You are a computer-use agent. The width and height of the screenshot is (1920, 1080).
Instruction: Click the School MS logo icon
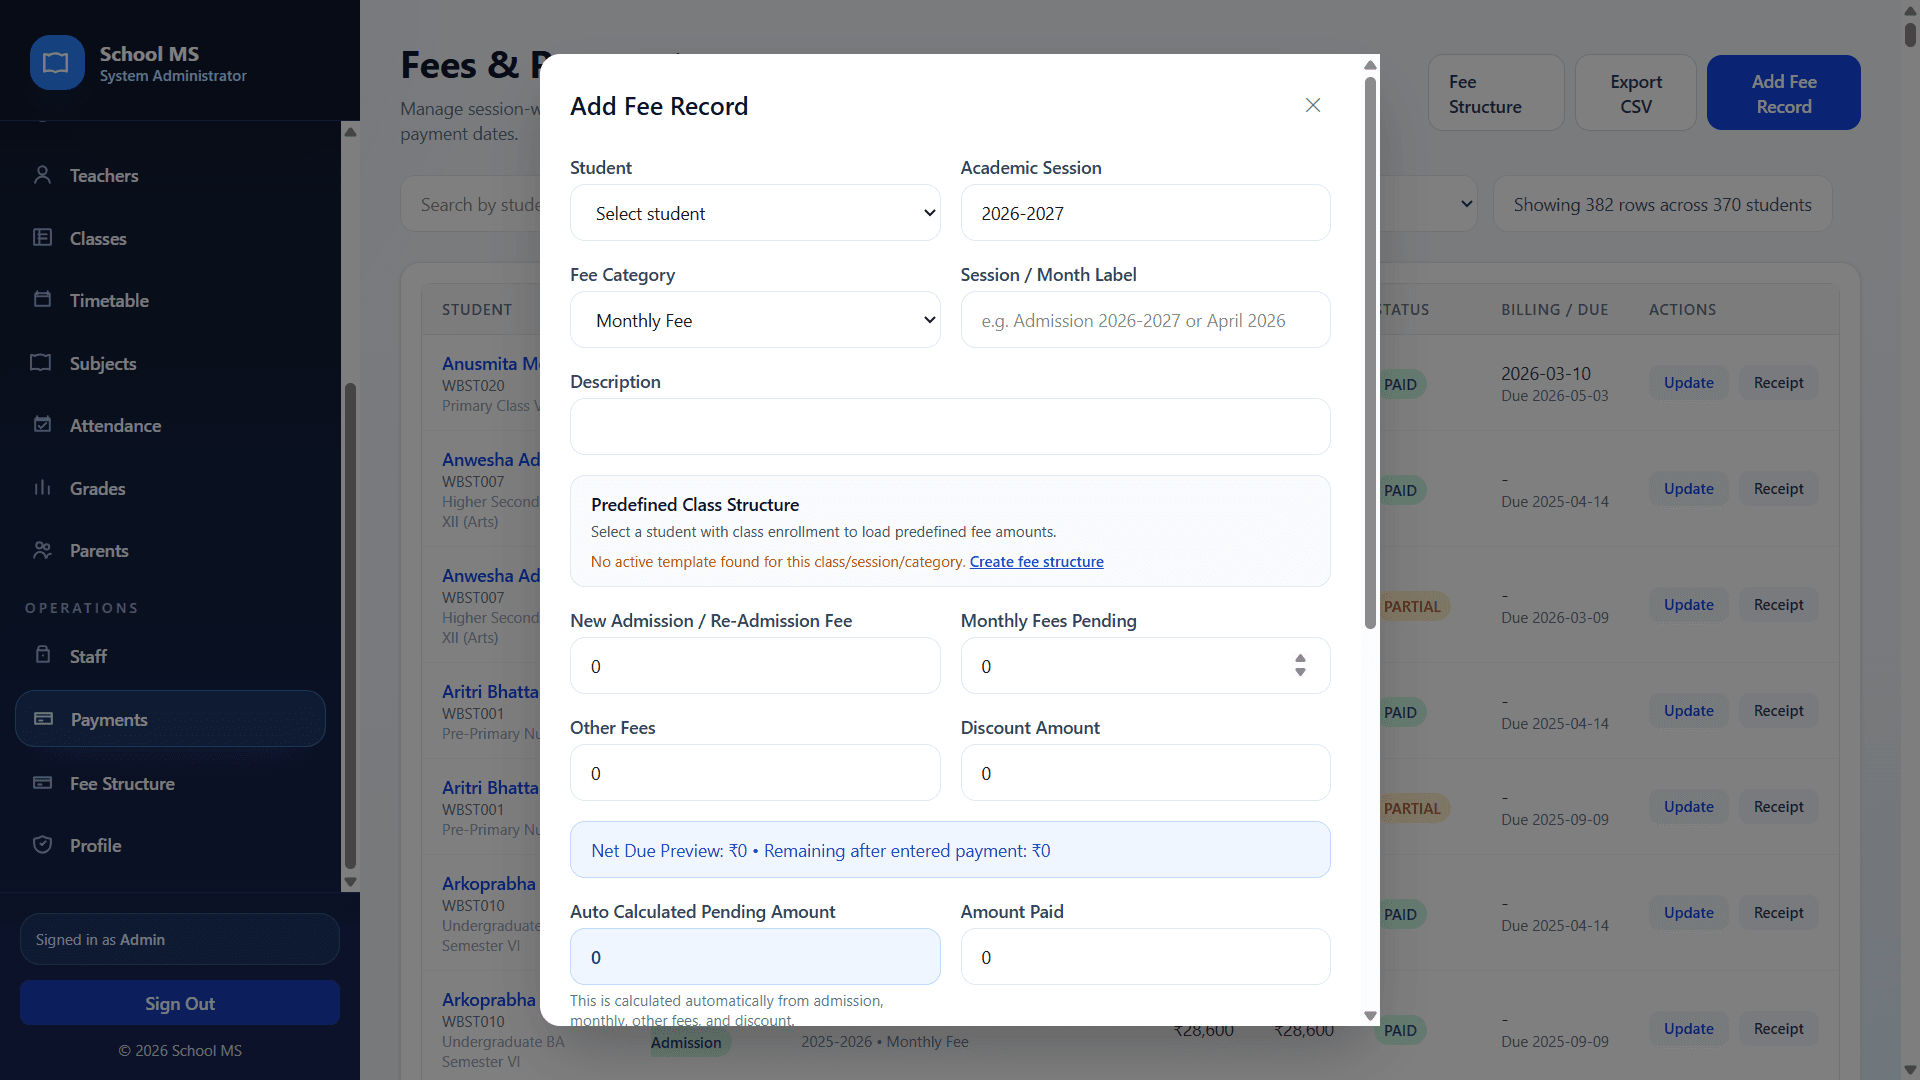tap(57, 63)
